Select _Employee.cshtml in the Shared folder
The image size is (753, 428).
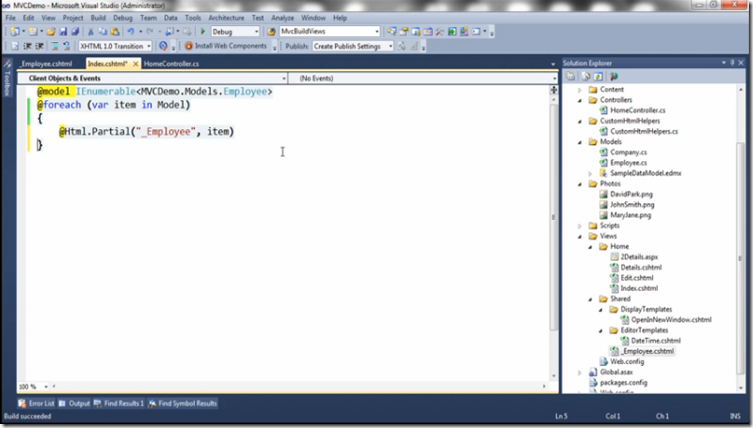tap(647, 351)
